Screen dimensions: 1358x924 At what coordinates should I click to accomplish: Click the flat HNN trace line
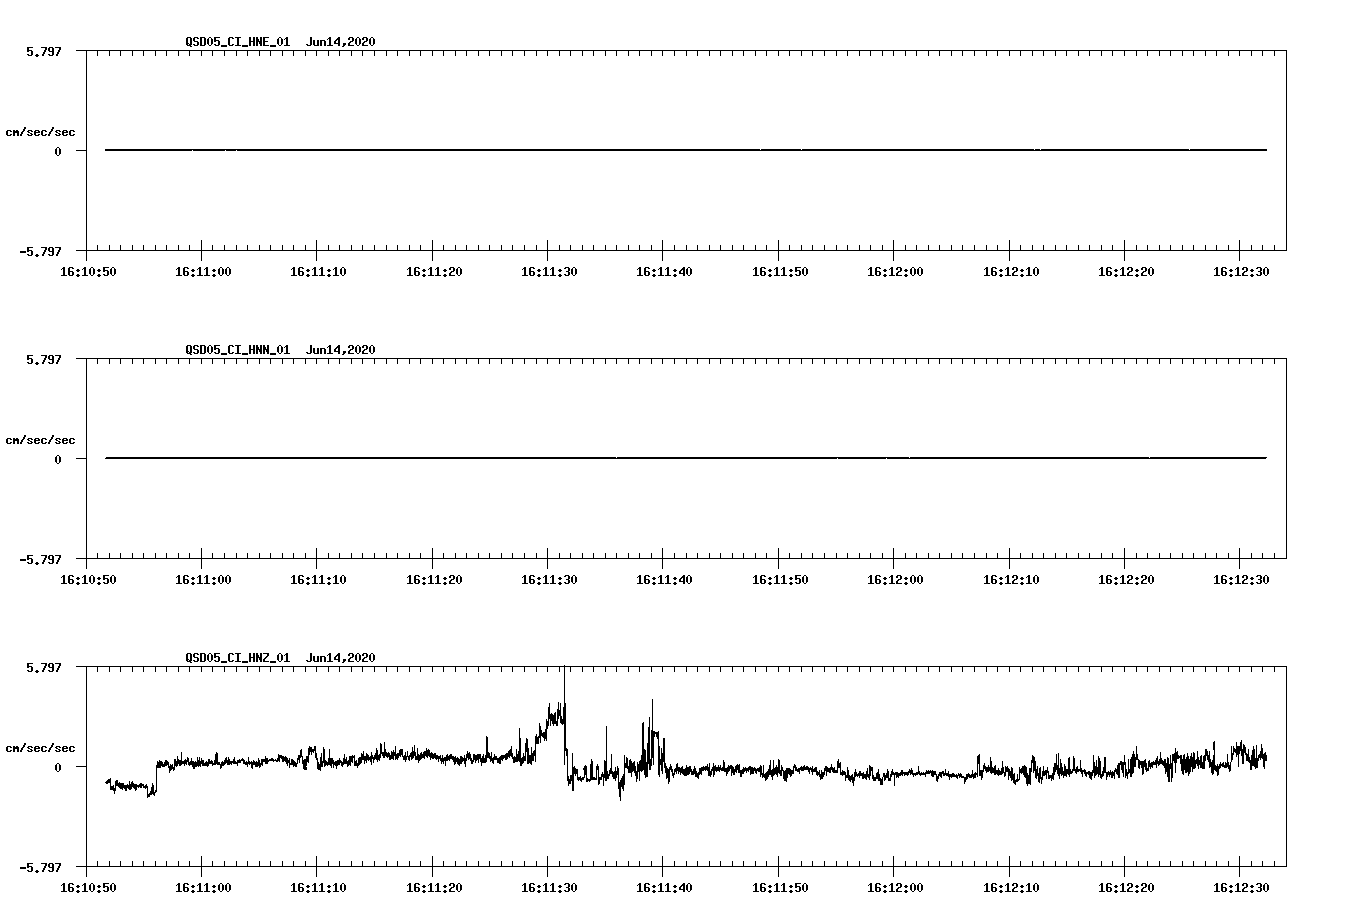(x=686, y=458)
